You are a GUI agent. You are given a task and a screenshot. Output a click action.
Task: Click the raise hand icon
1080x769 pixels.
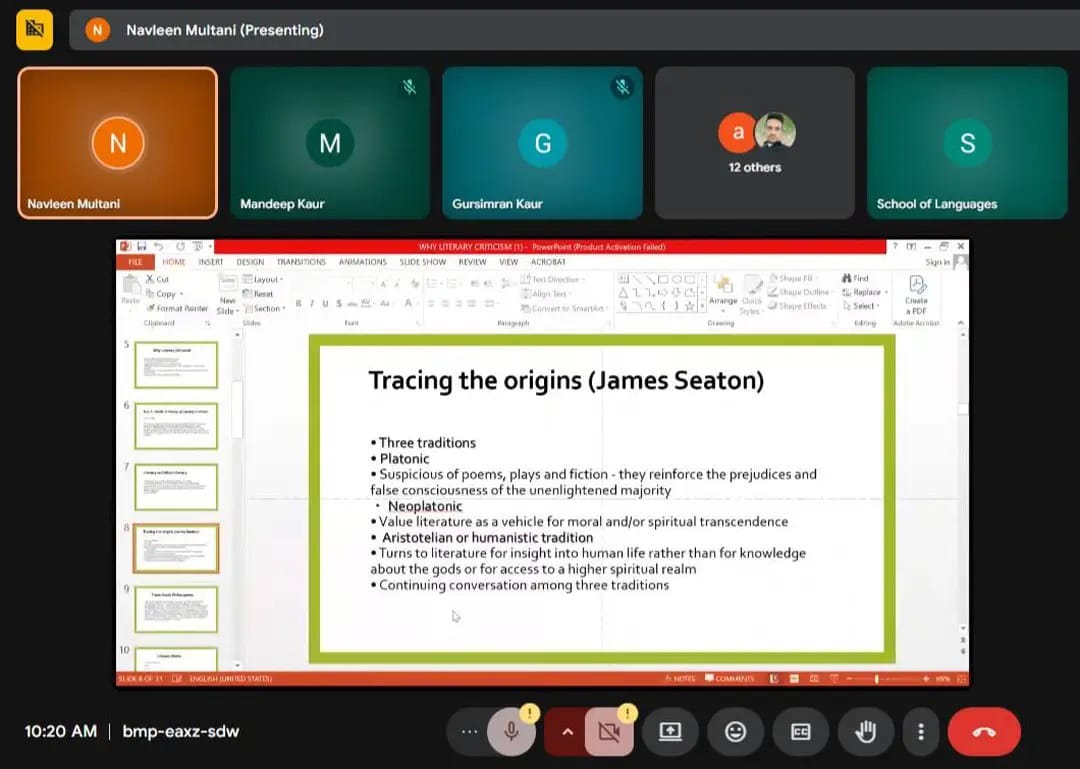[x=865, y=732]
